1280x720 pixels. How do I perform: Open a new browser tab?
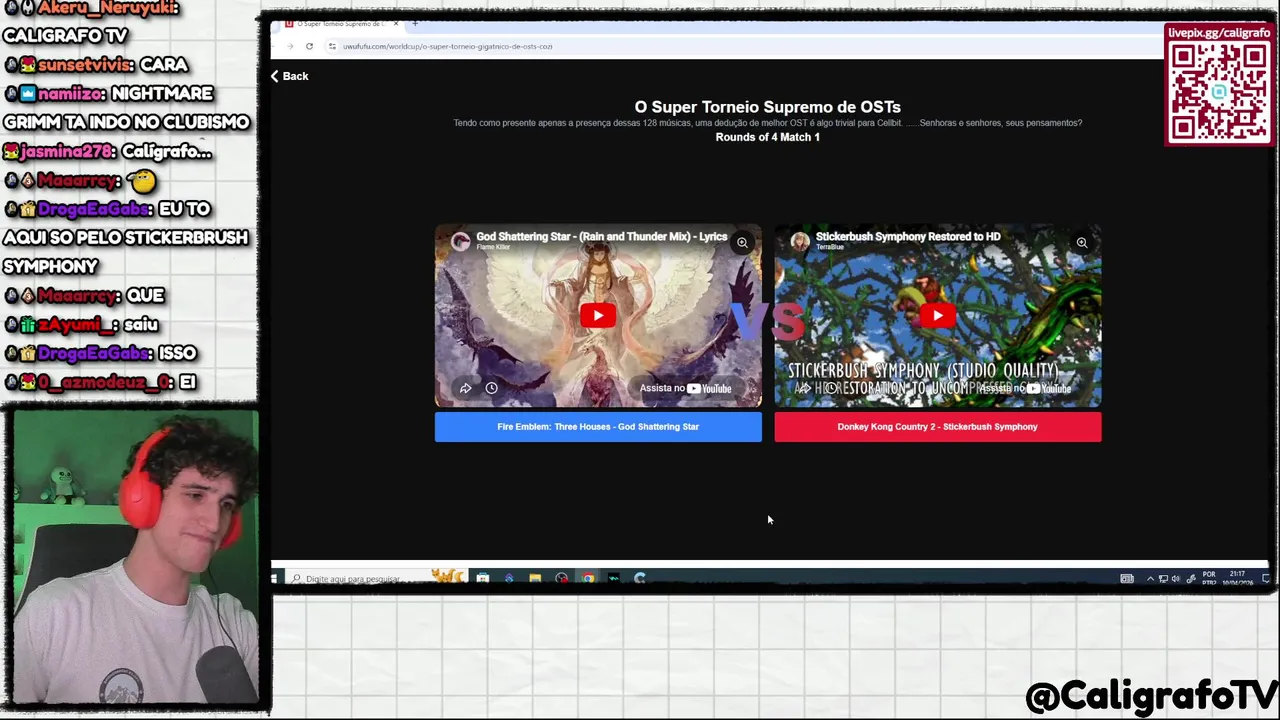pos(415,23)
